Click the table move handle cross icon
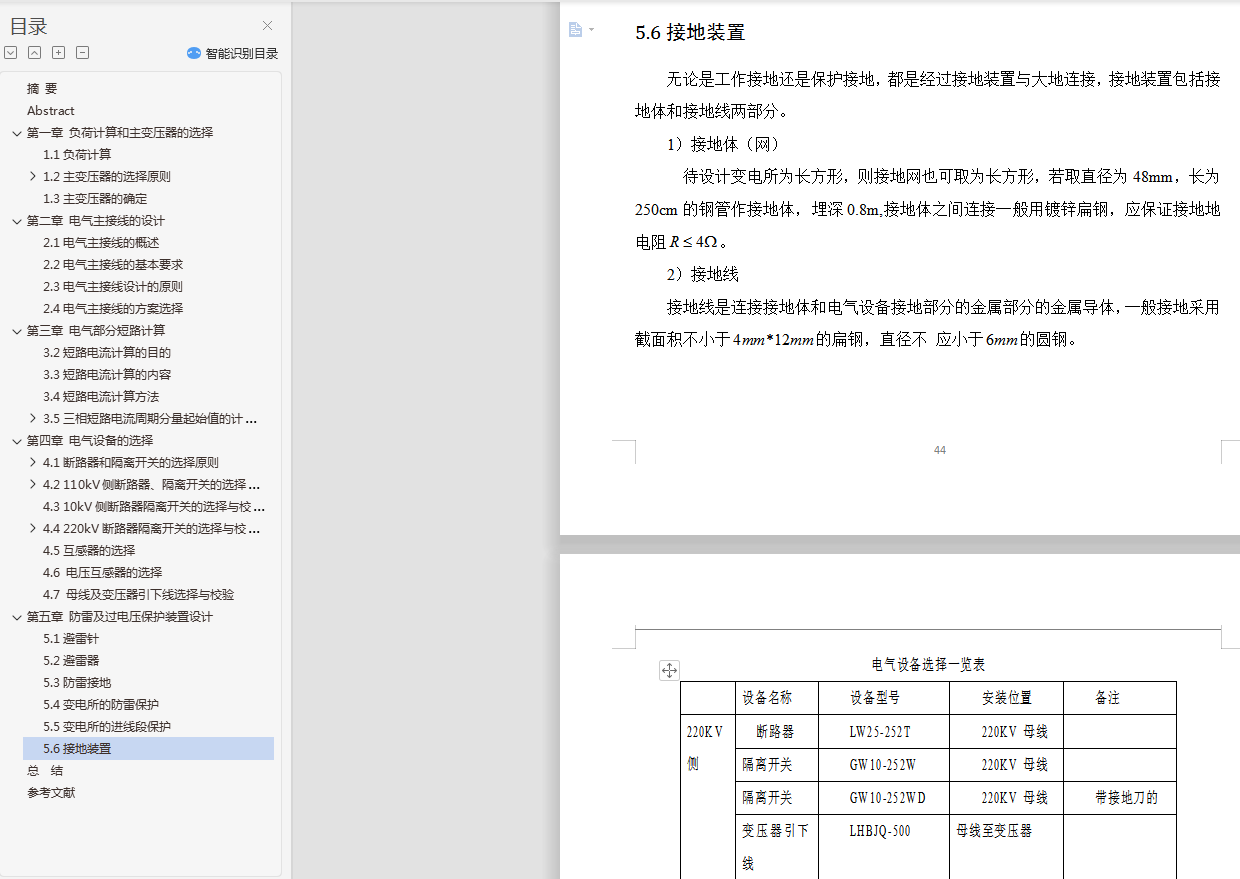Viewport: 1240px width, 879px height. (669, 670)
